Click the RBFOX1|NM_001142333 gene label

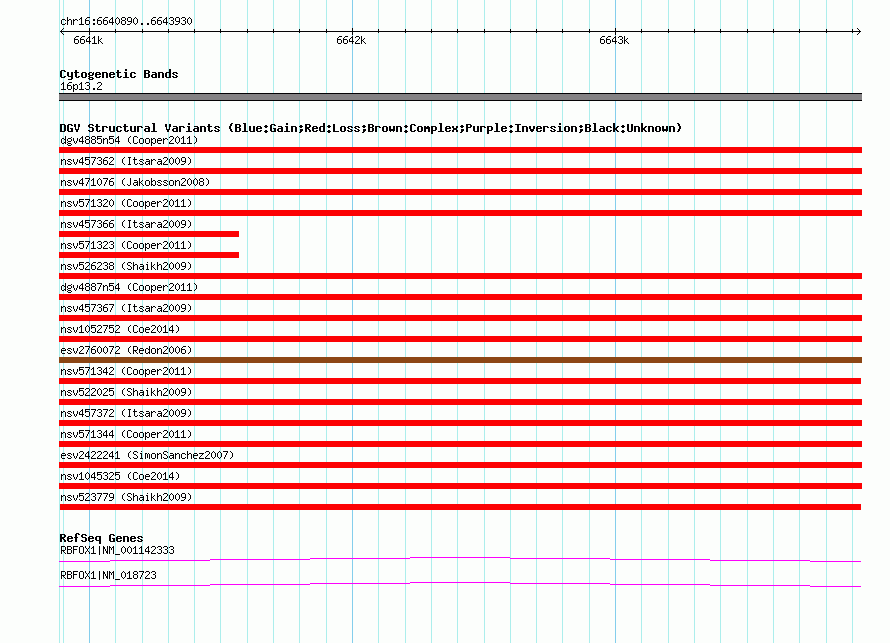[117, 550]
